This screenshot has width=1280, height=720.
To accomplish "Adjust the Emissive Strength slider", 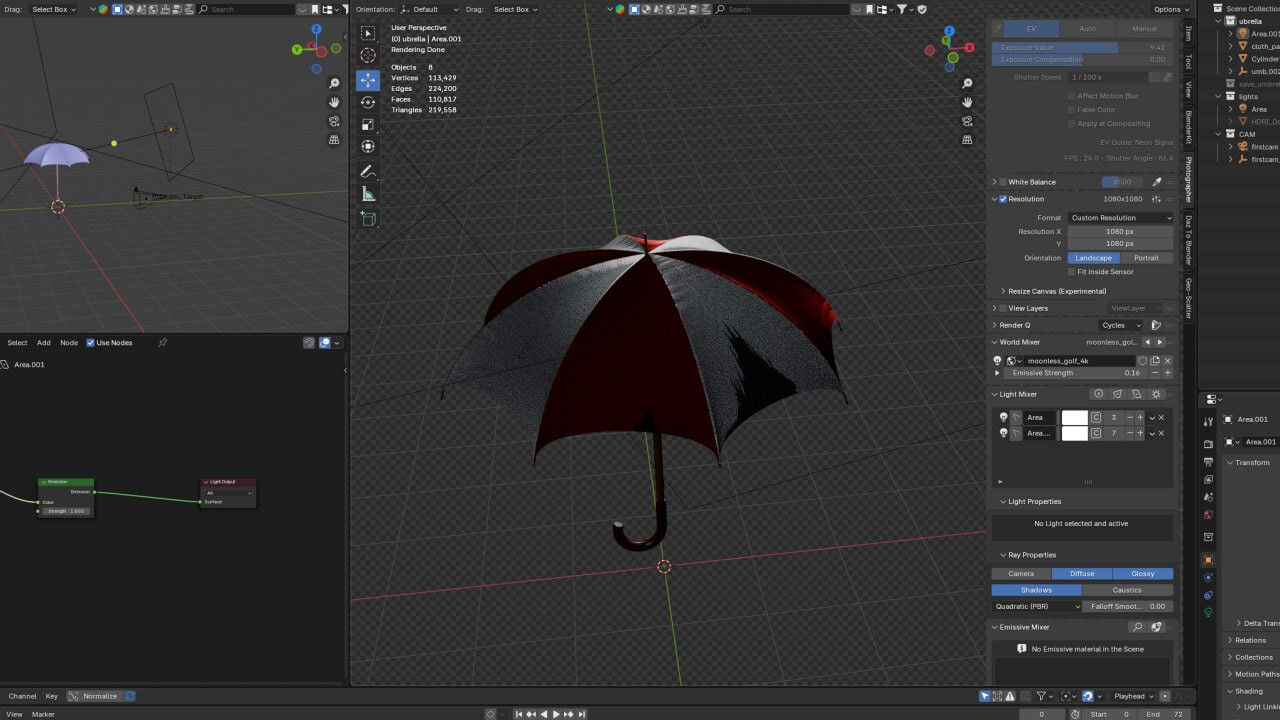I will coord(1075,373).
